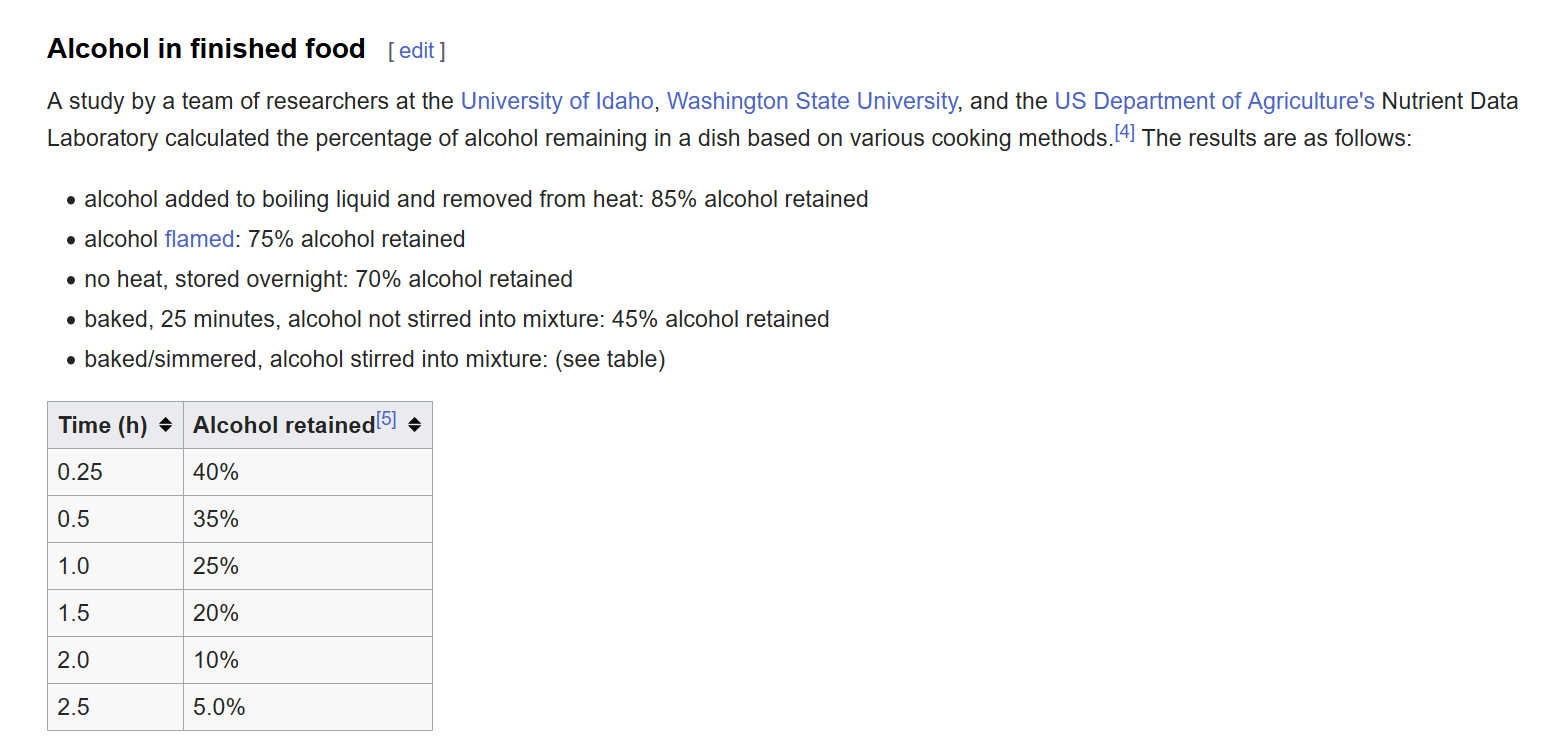Open the flamed link in the list
The width and height of the screenshot is (1565, 751).
click(199, 239)
